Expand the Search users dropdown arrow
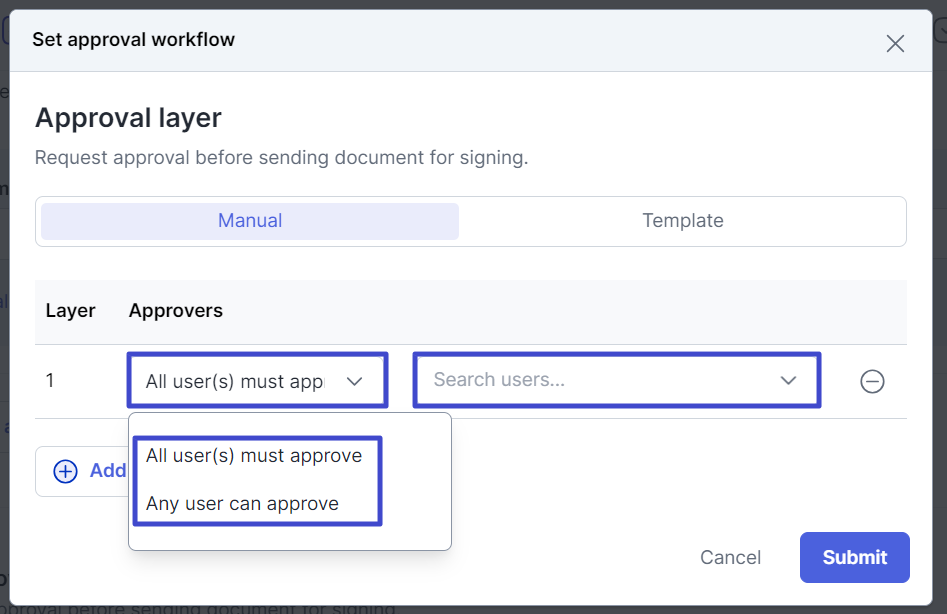The image size is (947, 614). click(x=788, y=380)
